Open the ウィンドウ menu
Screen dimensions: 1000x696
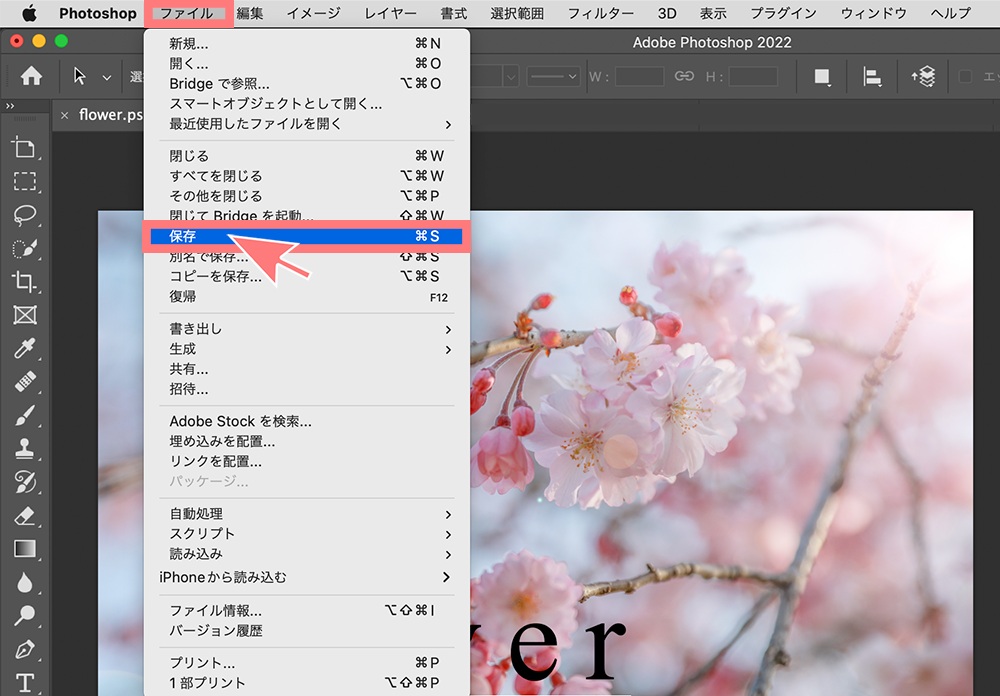click(874, 13)
